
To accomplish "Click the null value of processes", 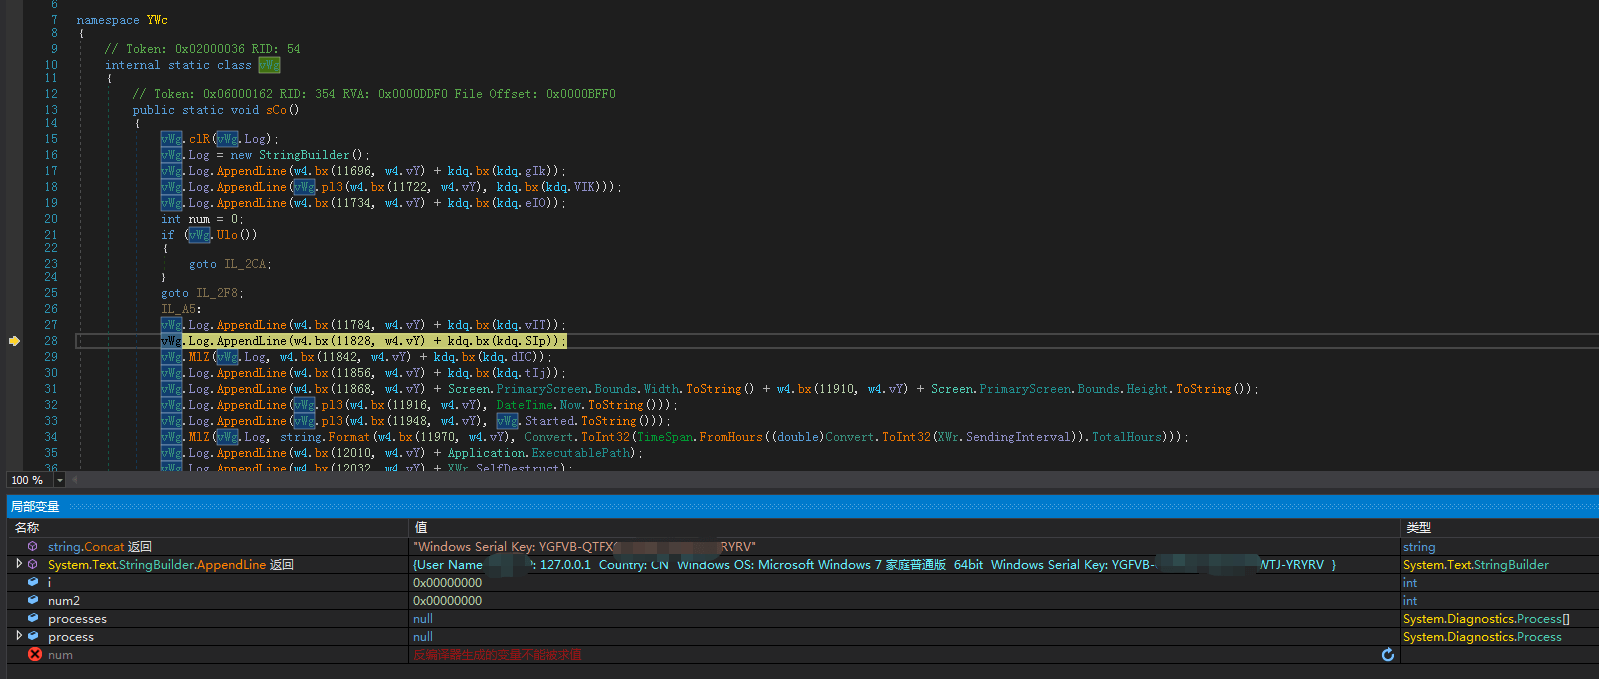I will [x=423, y=619].
